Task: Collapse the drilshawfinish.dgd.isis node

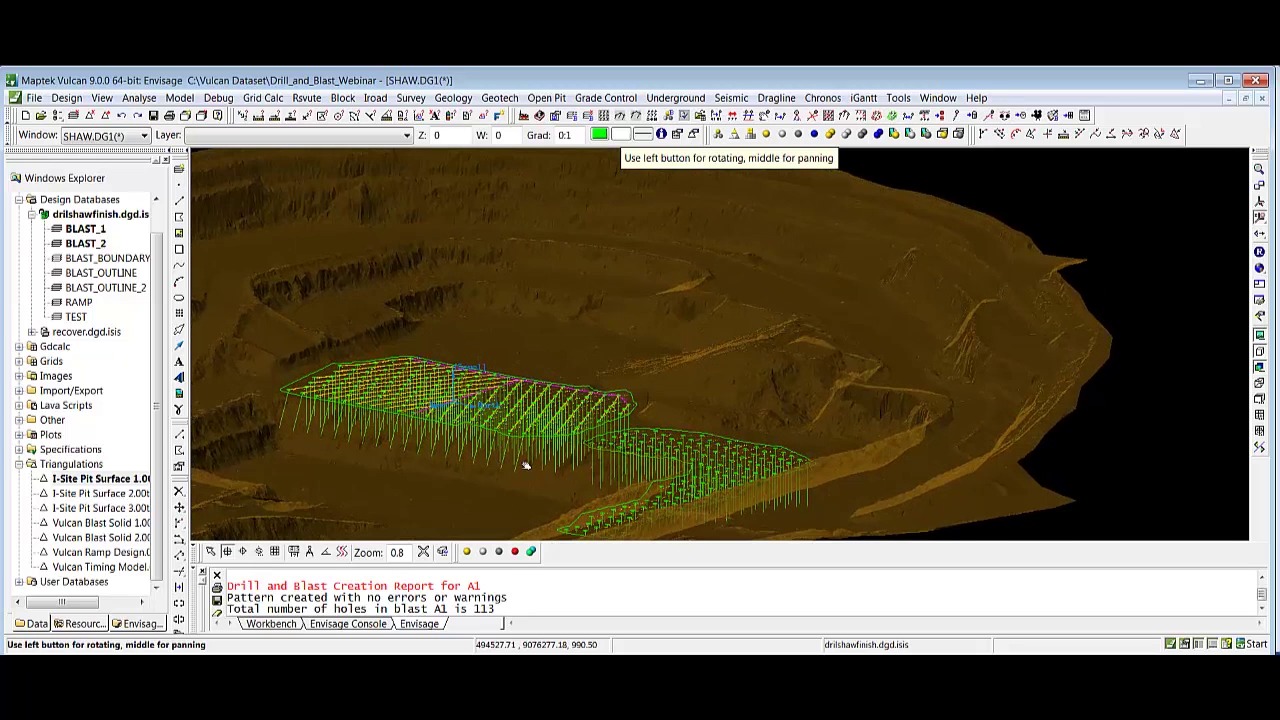Action: tap(31, 214)
